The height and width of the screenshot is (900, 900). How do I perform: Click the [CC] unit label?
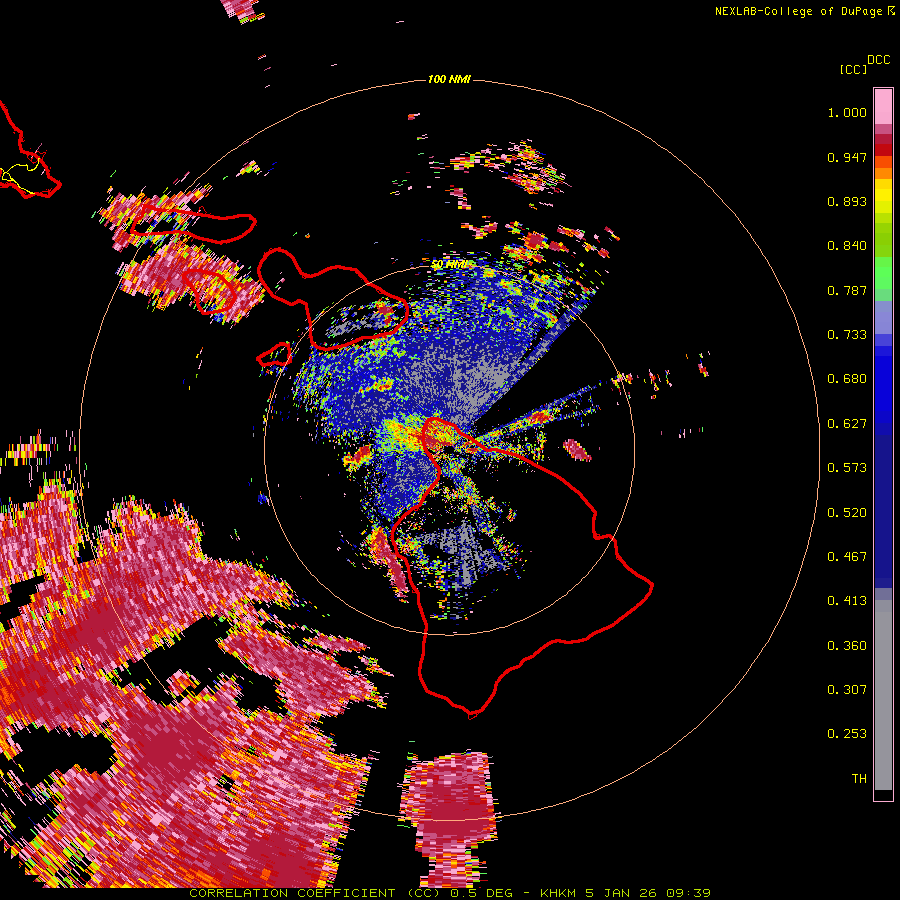coord(853,69)
